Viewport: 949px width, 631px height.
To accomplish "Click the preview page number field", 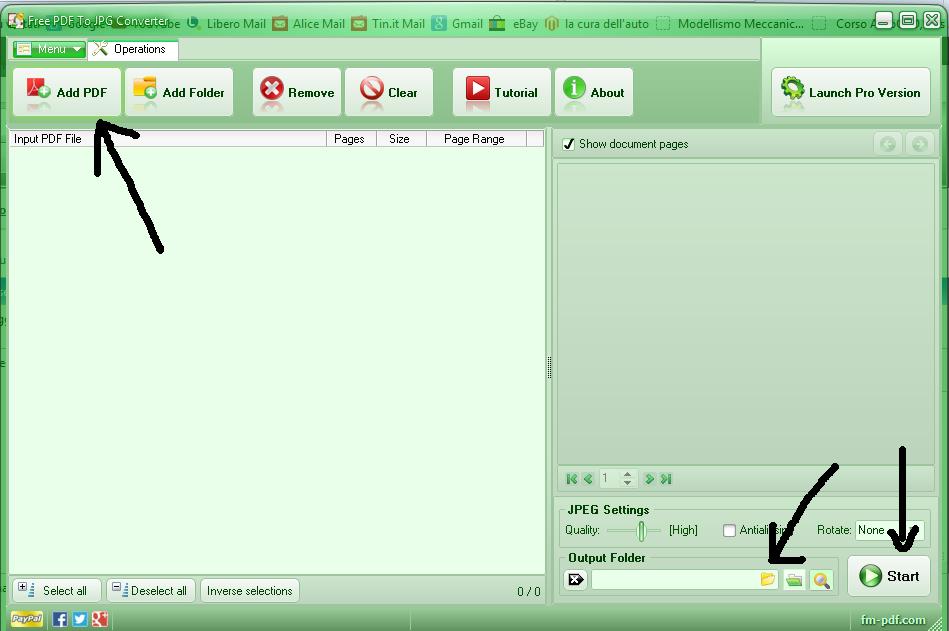I will 609,479.
